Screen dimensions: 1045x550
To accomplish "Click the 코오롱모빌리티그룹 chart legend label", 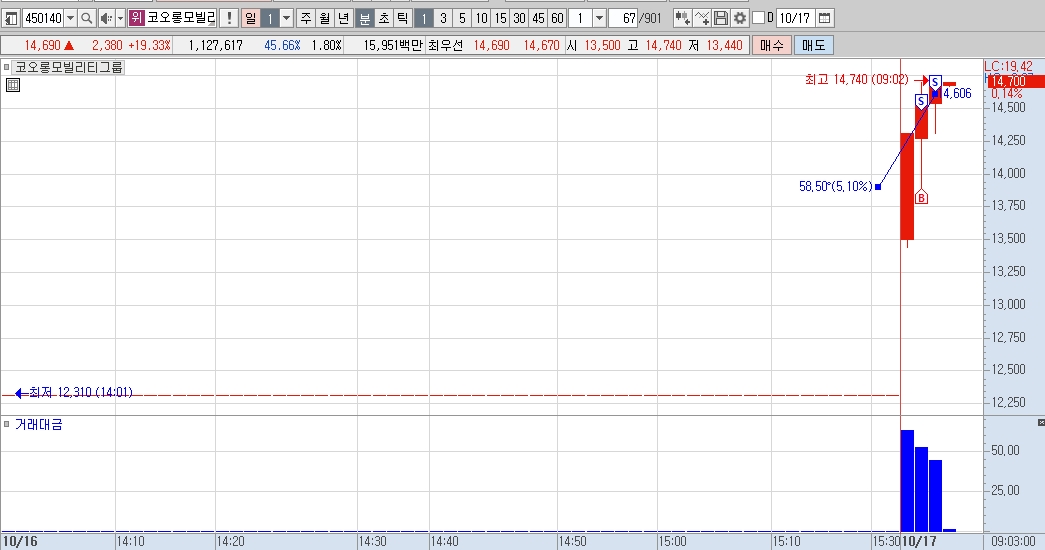I will point(69,67).
